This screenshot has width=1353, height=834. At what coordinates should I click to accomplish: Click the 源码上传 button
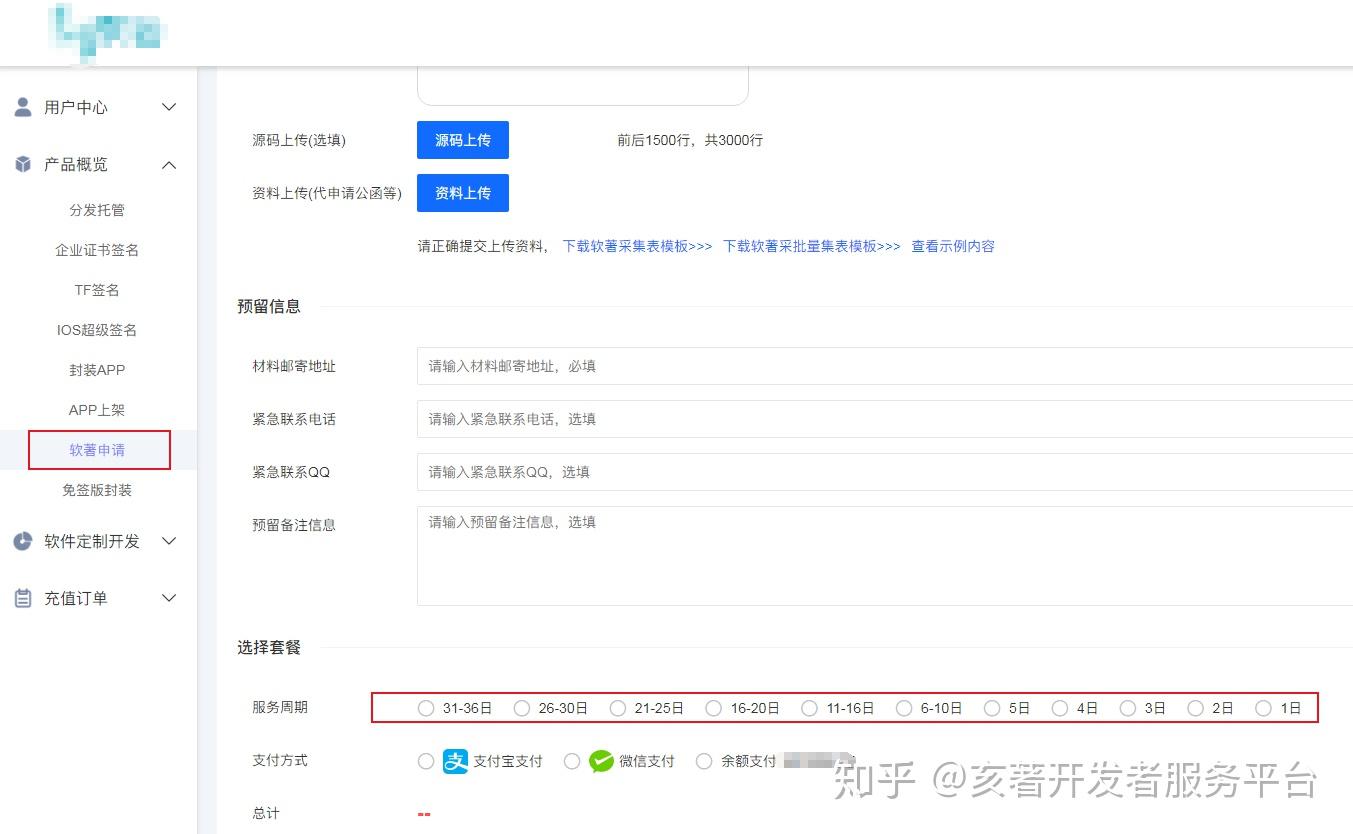tap(463, 140)
